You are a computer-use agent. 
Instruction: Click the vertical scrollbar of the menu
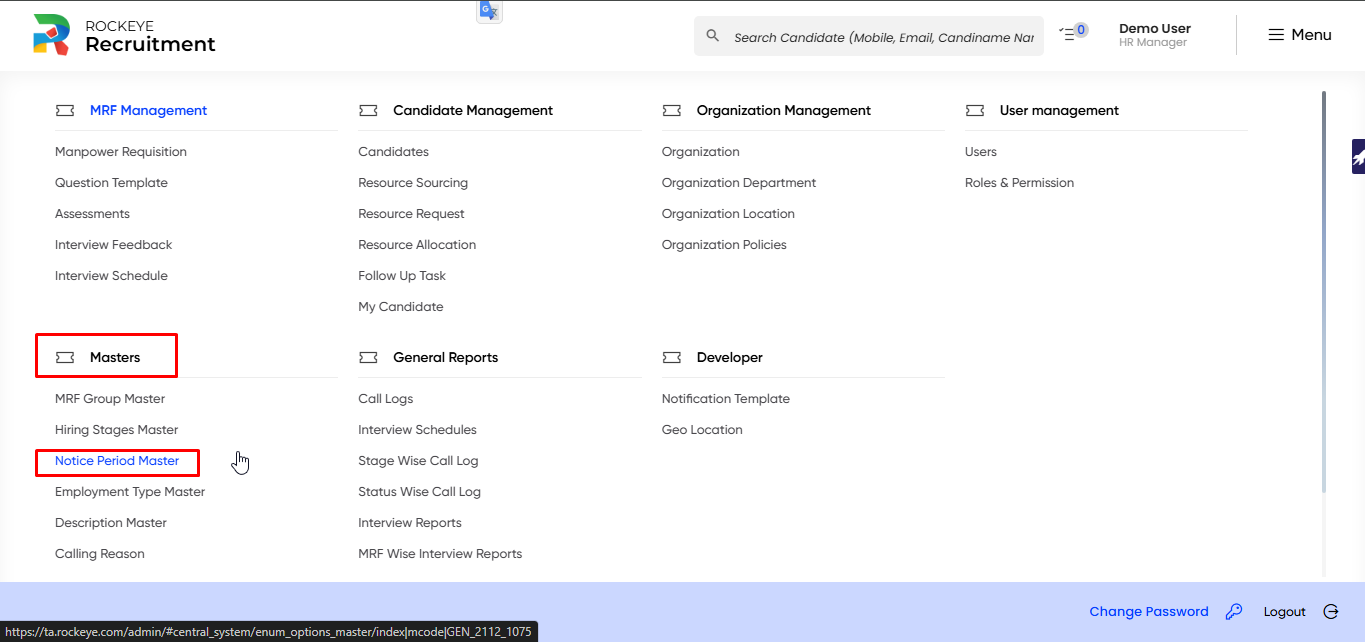click(x=1324, y=292)
